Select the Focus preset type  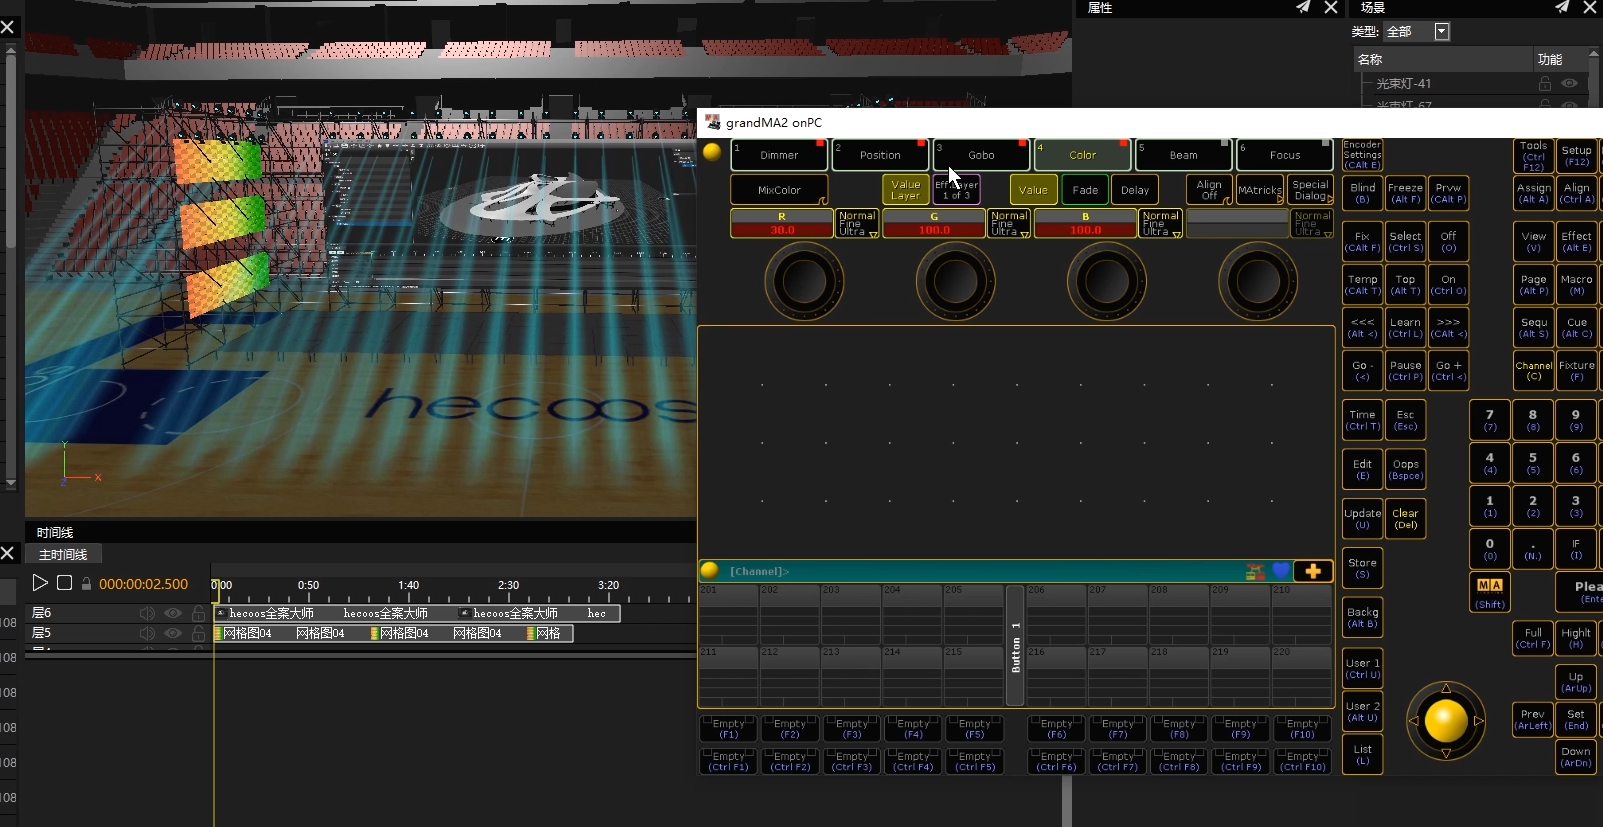point(1285,155)
